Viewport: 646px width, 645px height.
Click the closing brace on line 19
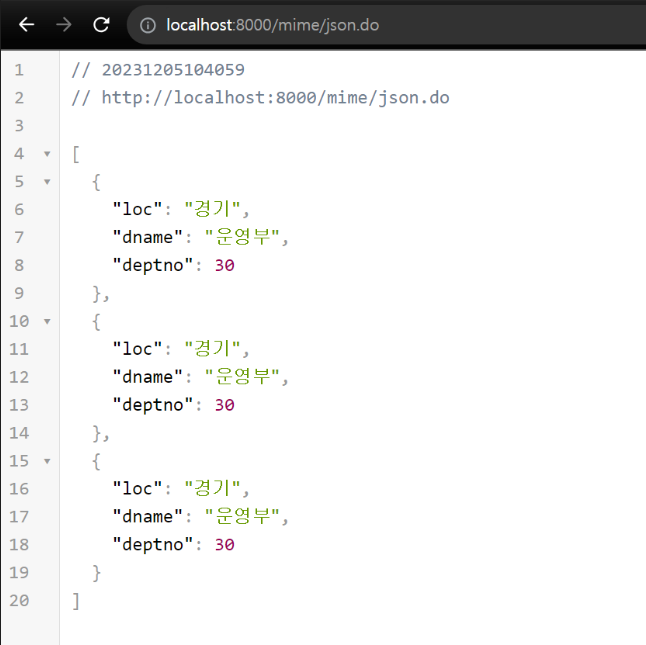(x=96, y=573)
